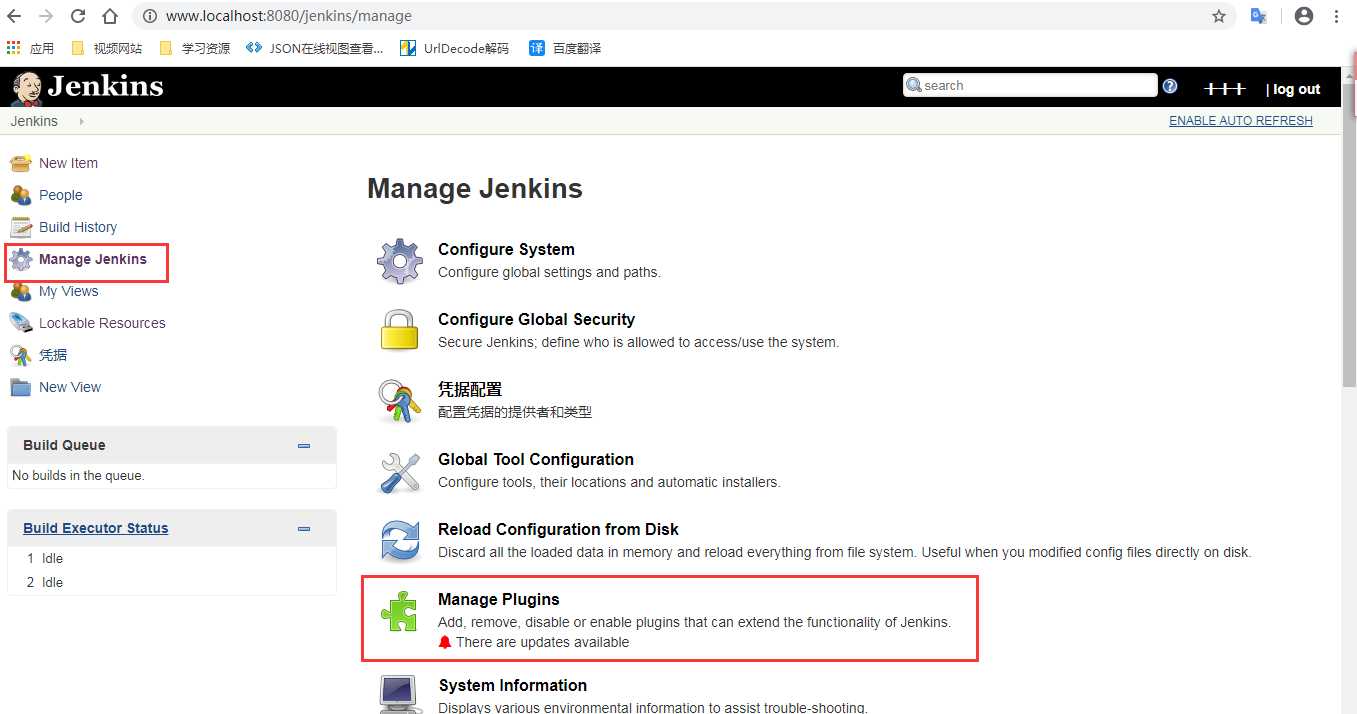Open the 应用 apps bookmark shortcut
1357x714 pixels.
30,48
